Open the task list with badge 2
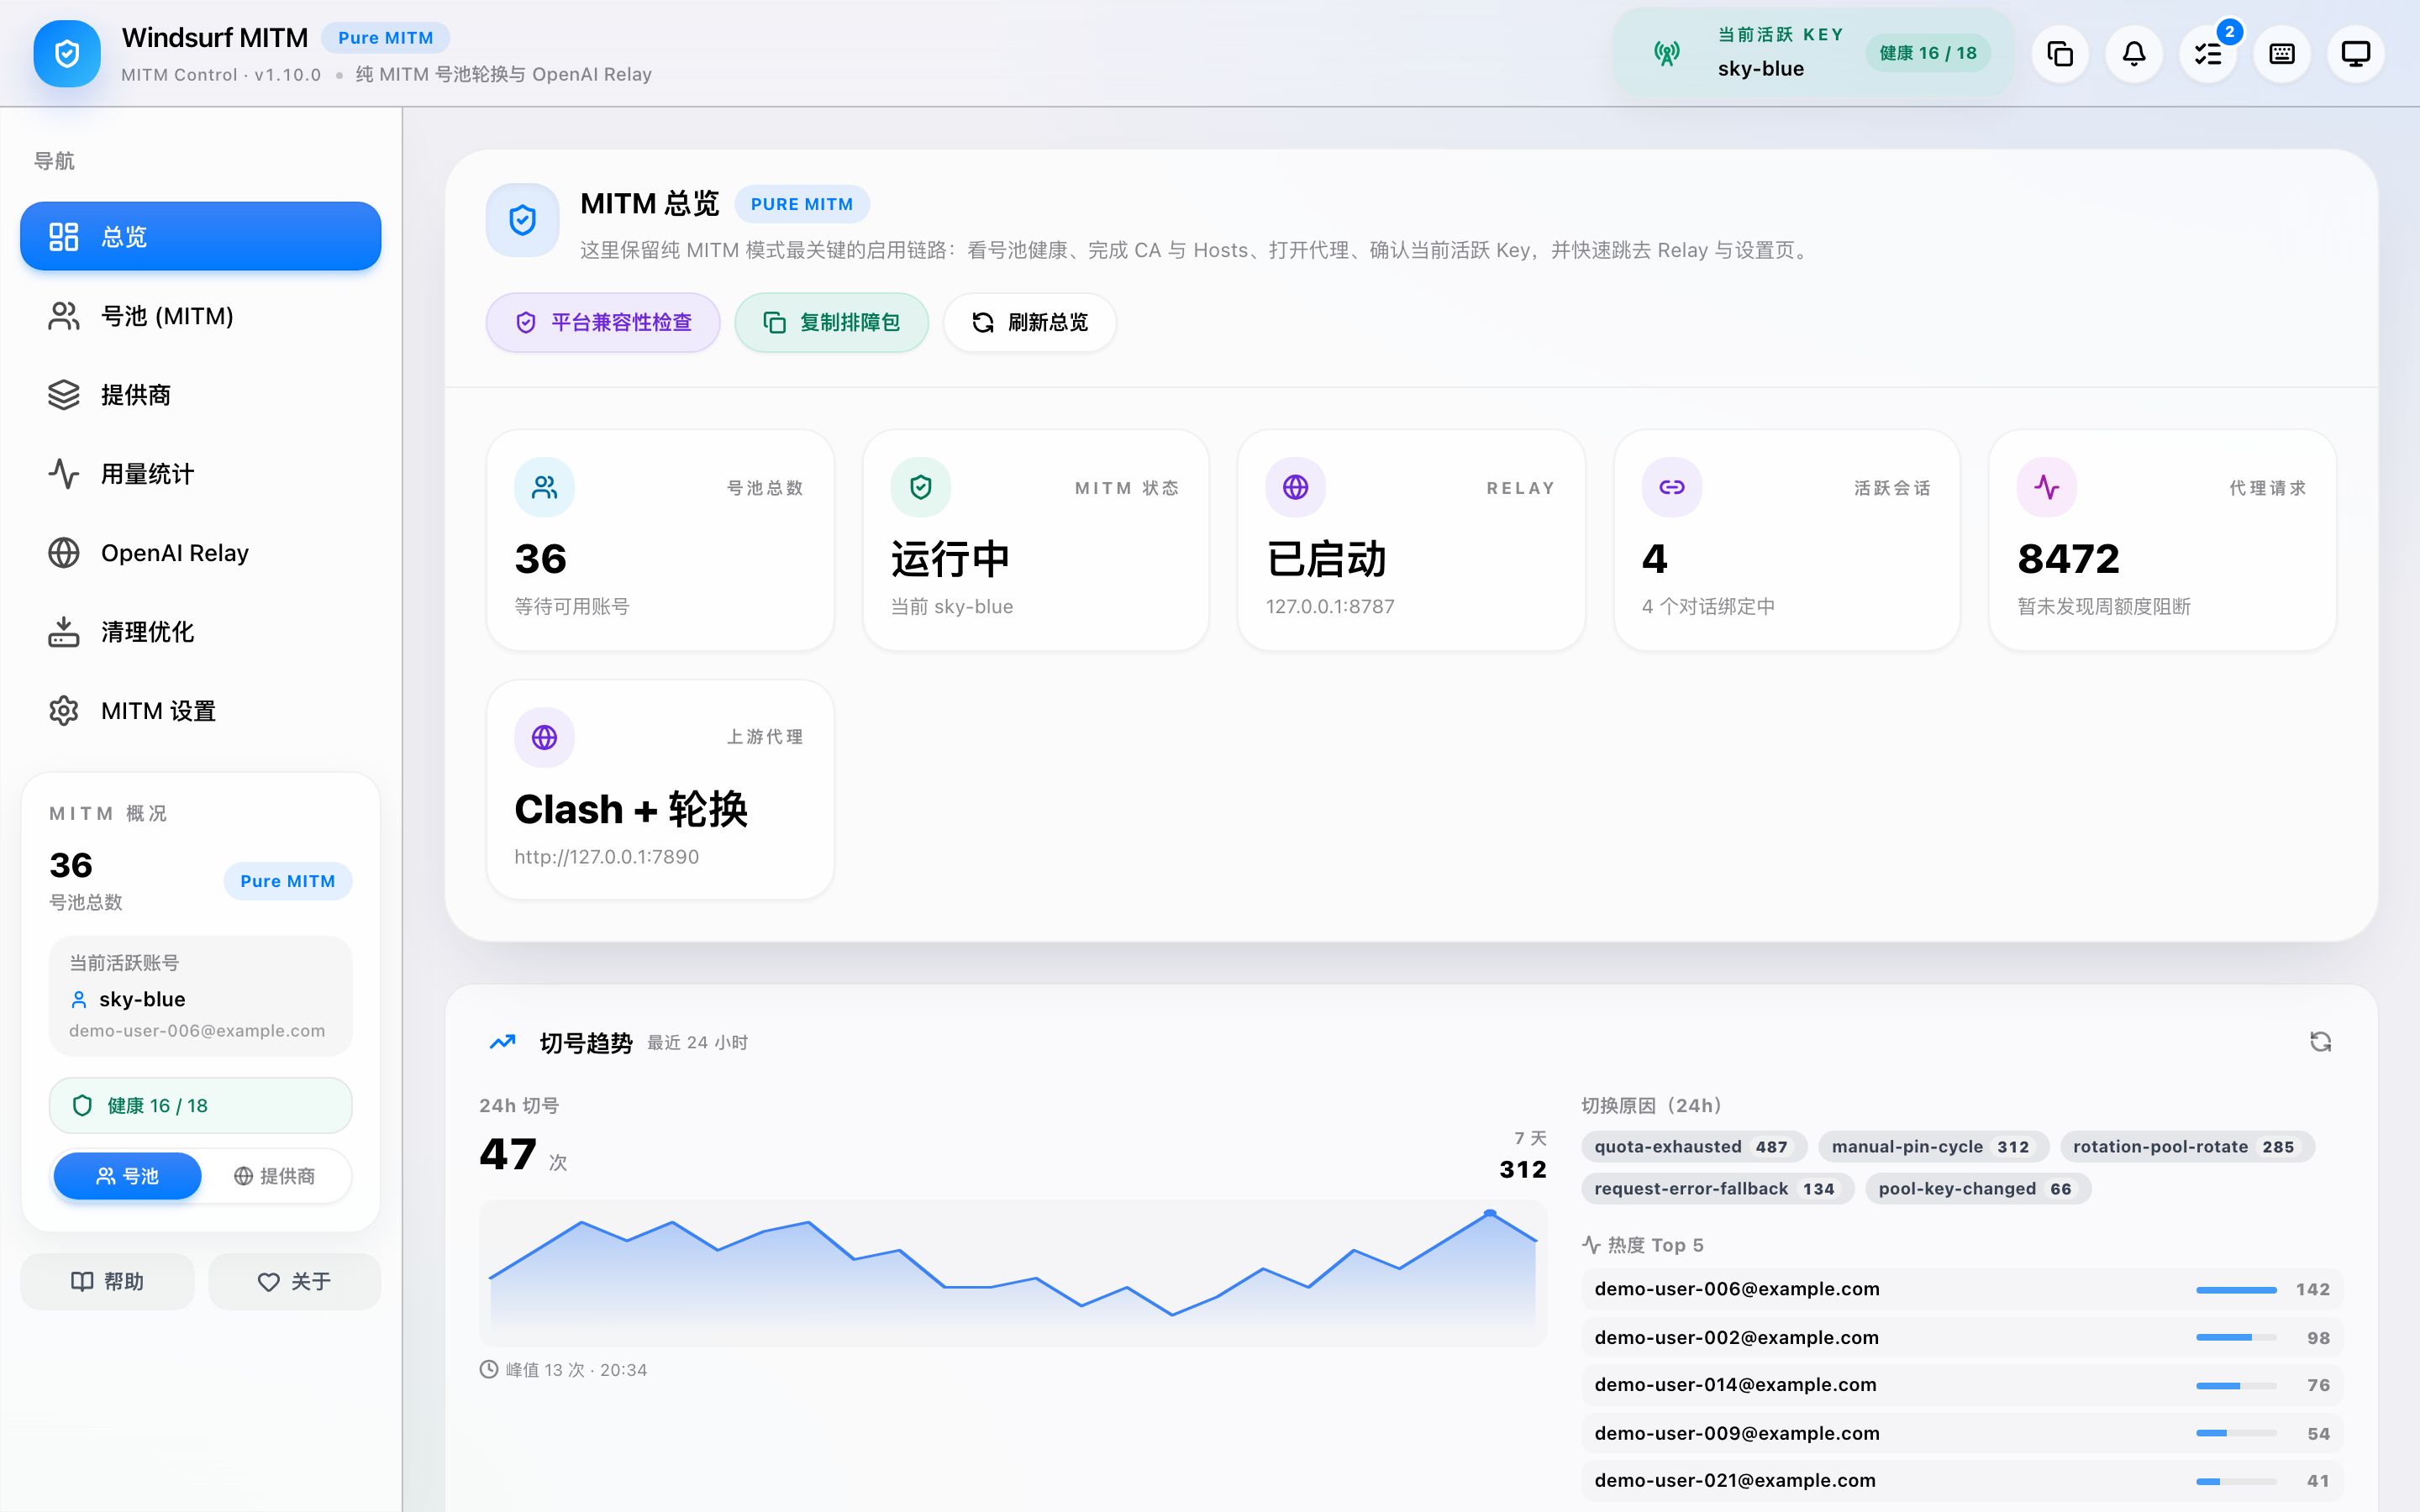This screenshot has height=1512, width=2420. pyautogui.click(x=2208, y=54)
